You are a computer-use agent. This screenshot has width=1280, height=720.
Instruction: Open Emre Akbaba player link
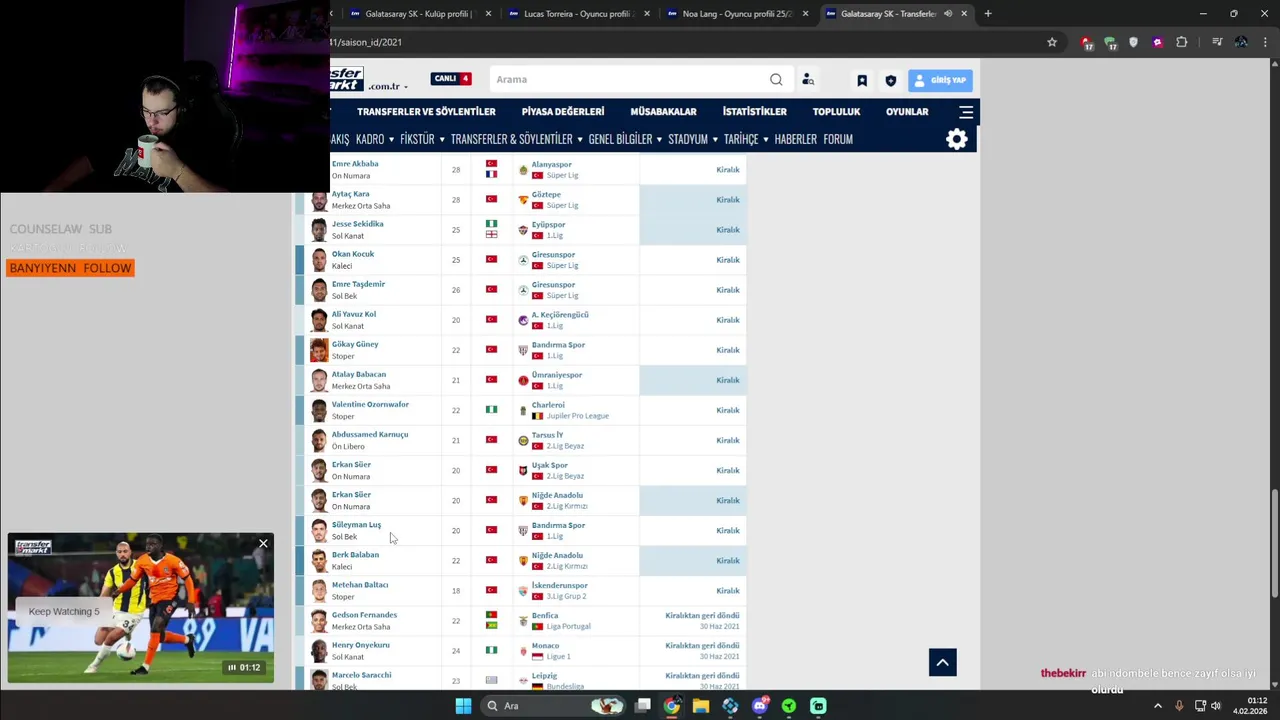(x=355, y=164)
